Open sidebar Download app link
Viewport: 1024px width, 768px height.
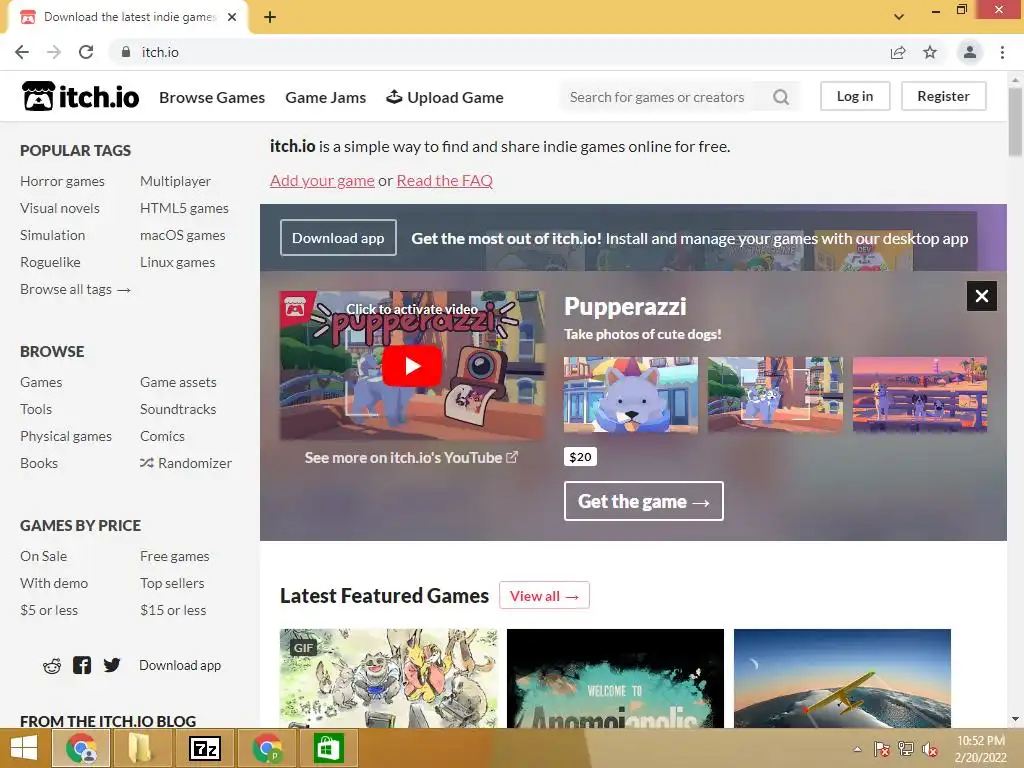(180, 665)
